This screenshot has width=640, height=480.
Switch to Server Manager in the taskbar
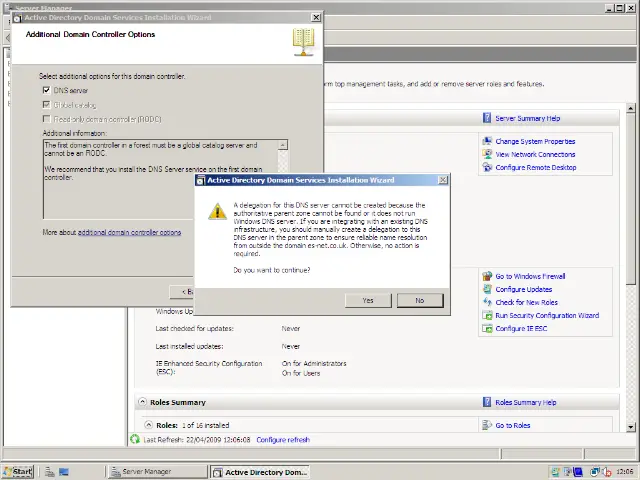158,472
